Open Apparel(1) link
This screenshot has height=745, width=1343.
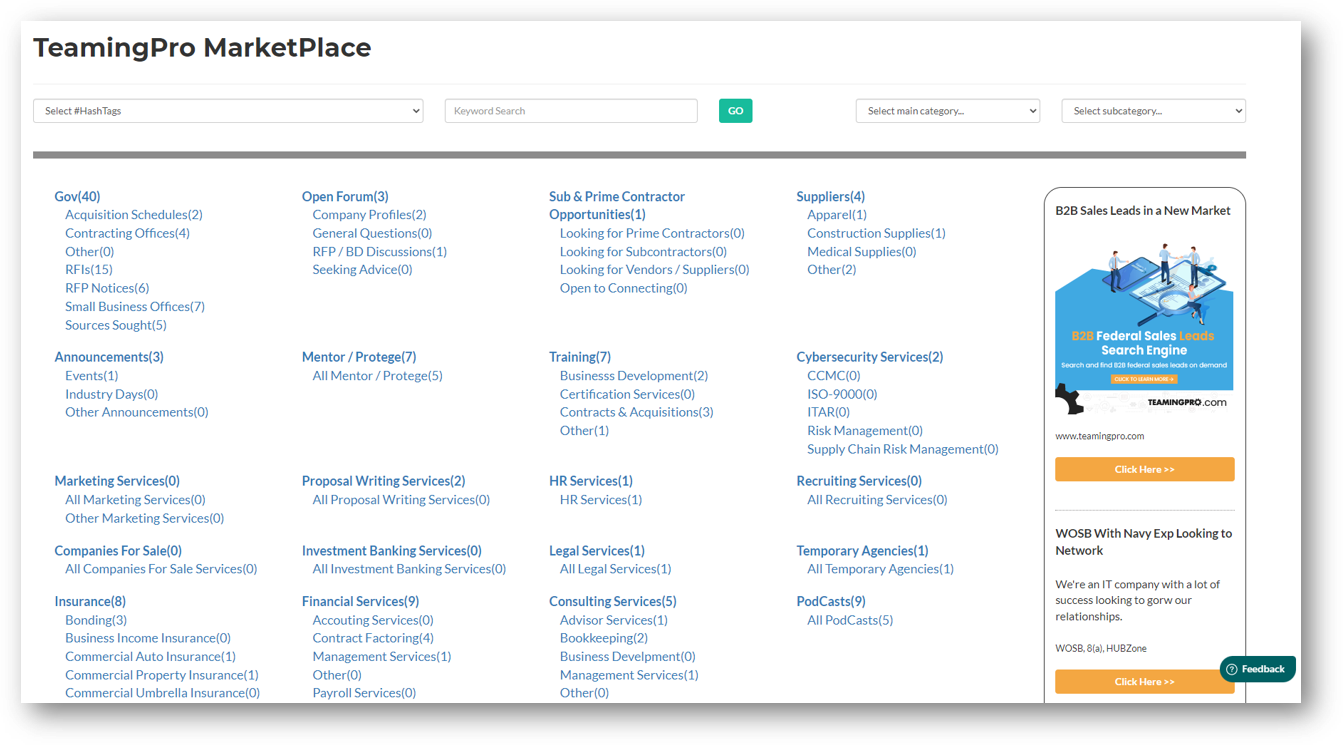point(837,215)
